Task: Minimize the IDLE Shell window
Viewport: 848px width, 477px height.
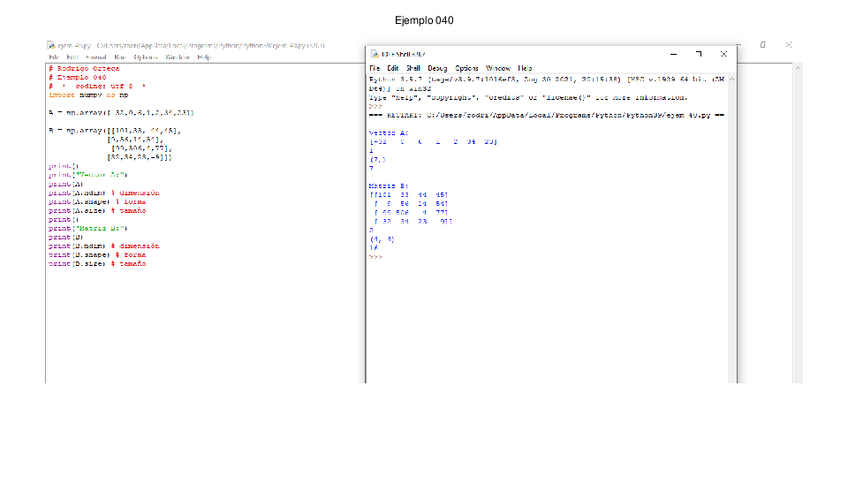Action: (673, 54)
